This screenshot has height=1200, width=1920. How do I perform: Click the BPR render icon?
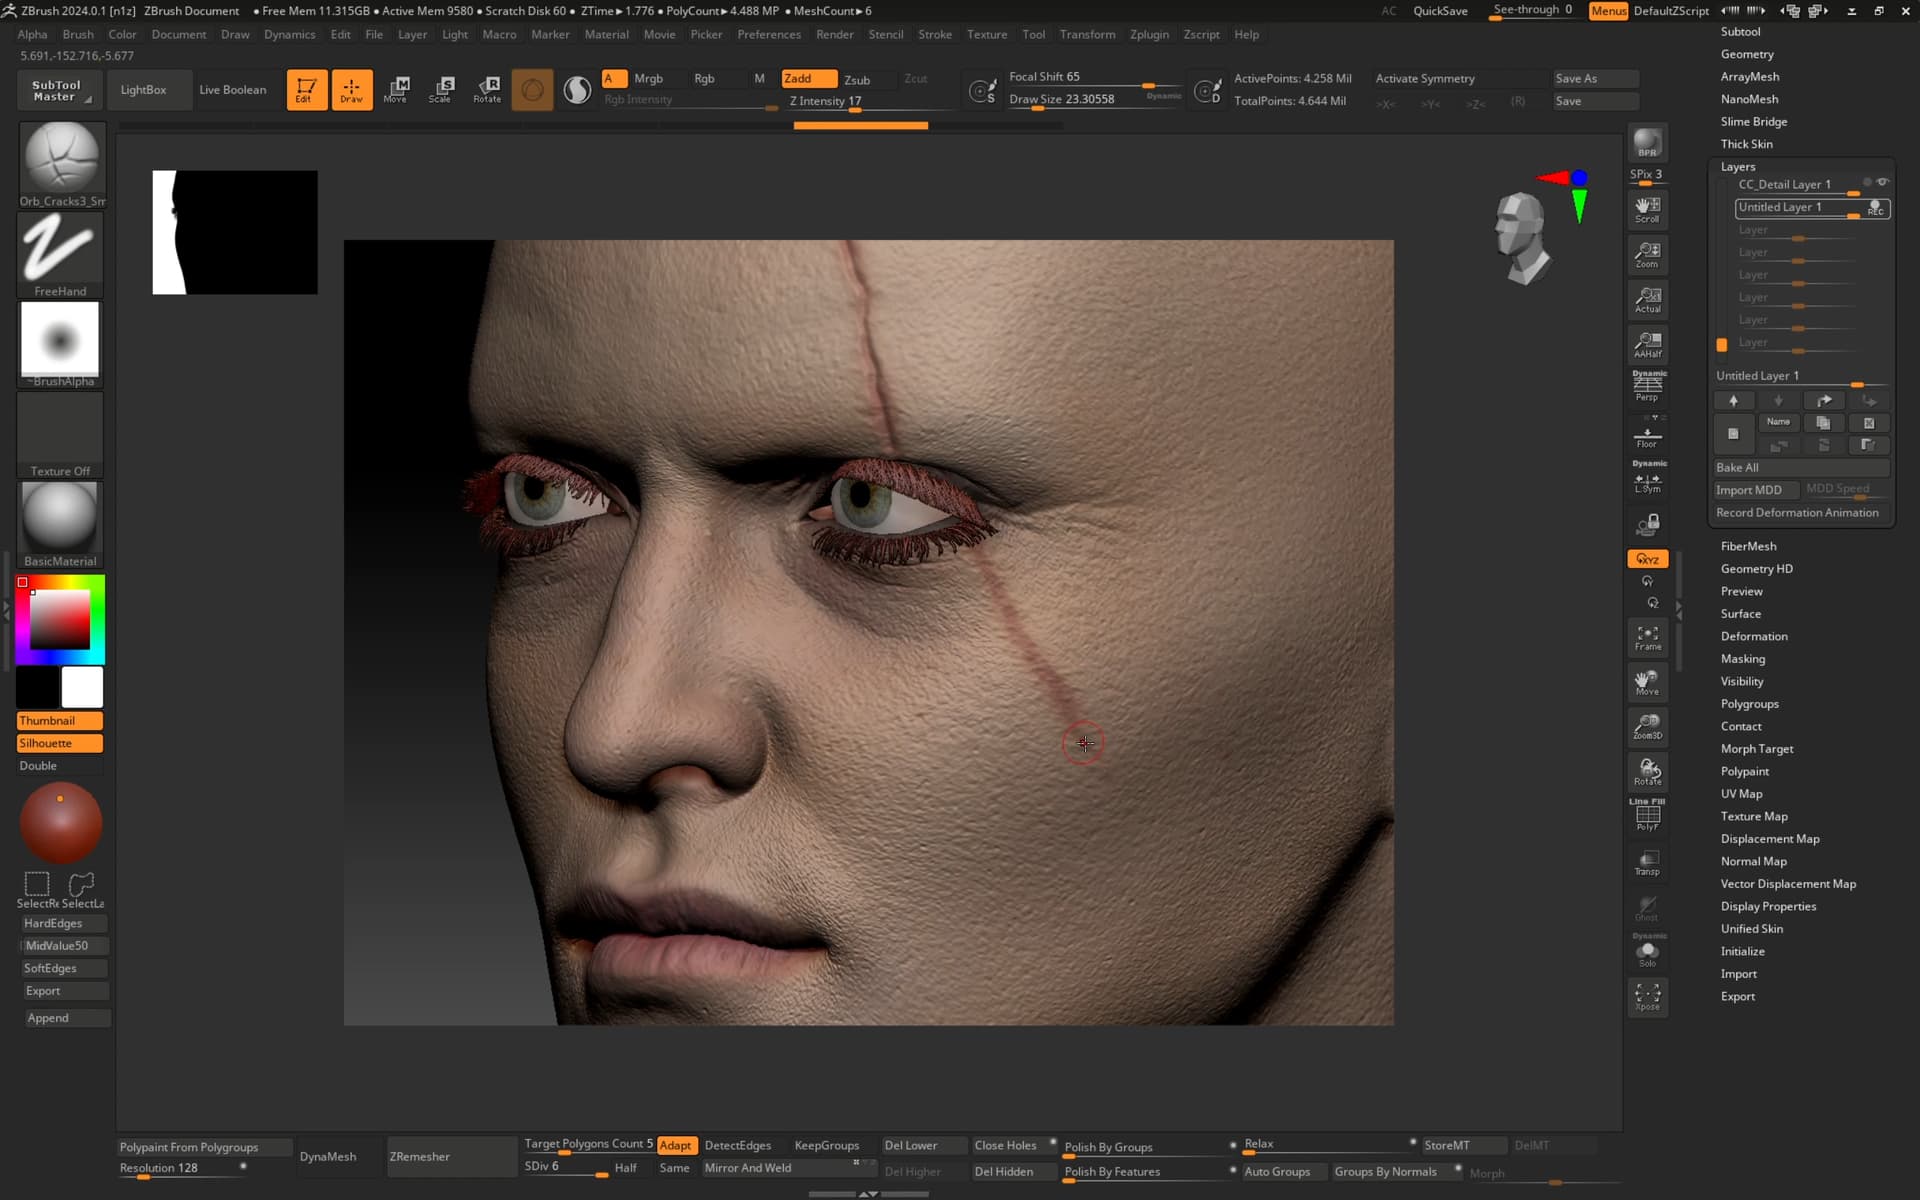[1647, 143]
